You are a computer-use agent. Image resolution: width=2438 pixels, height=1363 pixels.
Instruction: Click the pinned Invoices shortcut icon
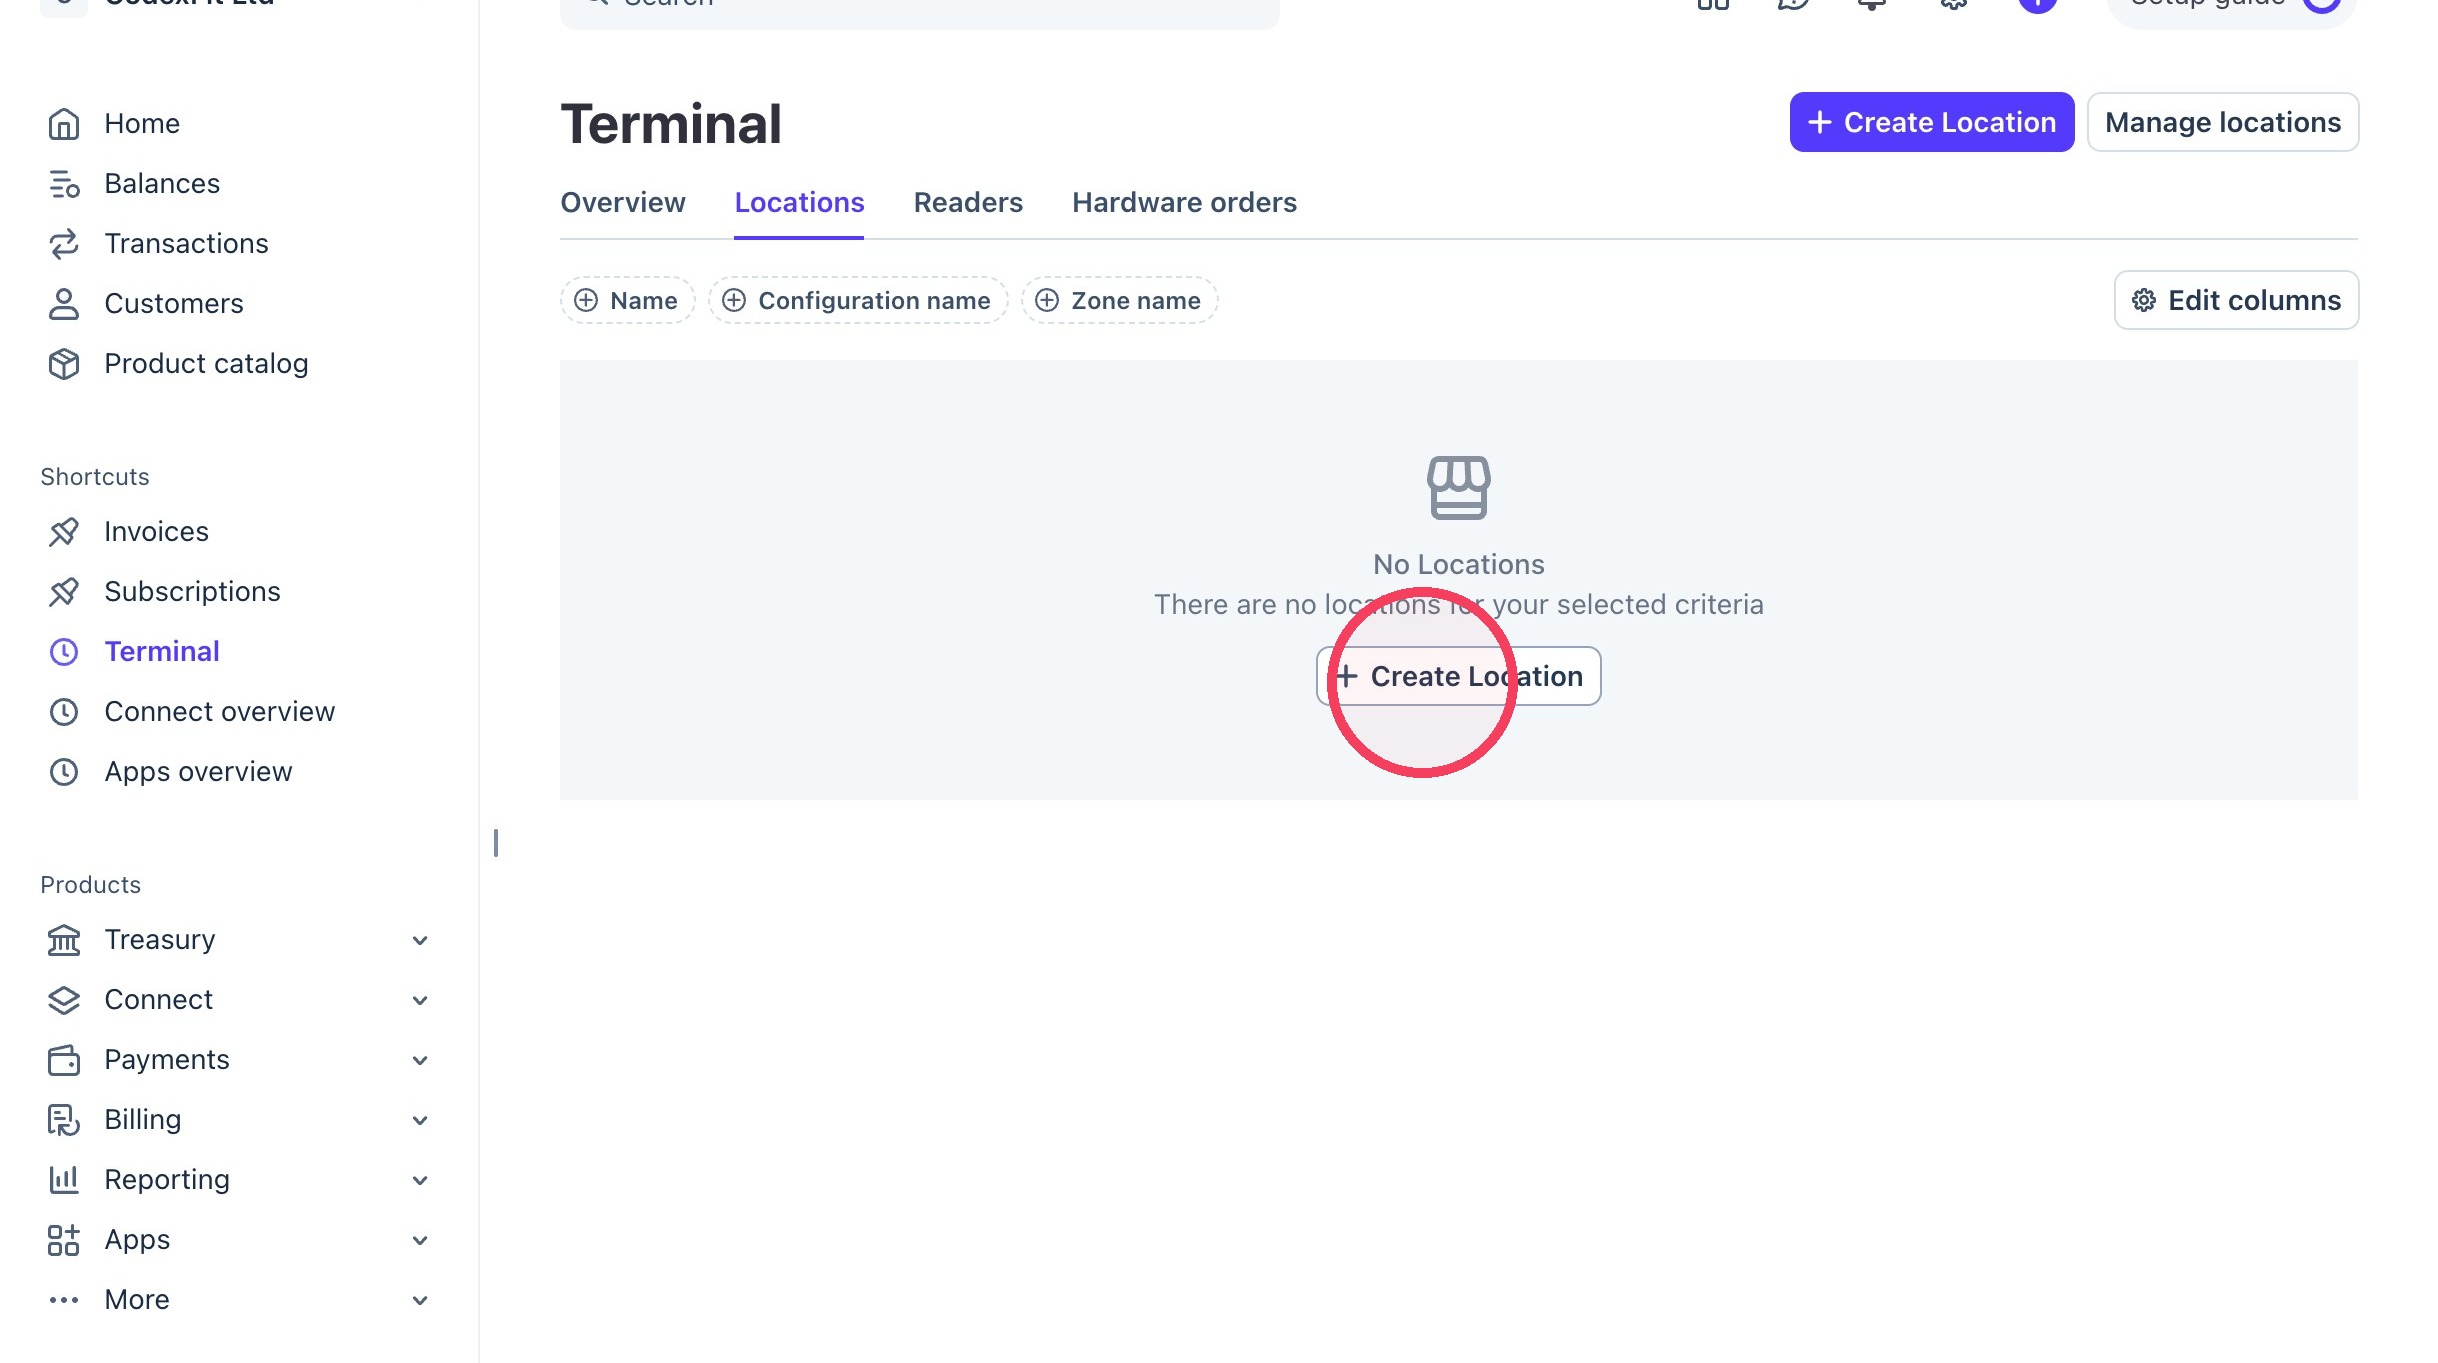click(64, 531)
